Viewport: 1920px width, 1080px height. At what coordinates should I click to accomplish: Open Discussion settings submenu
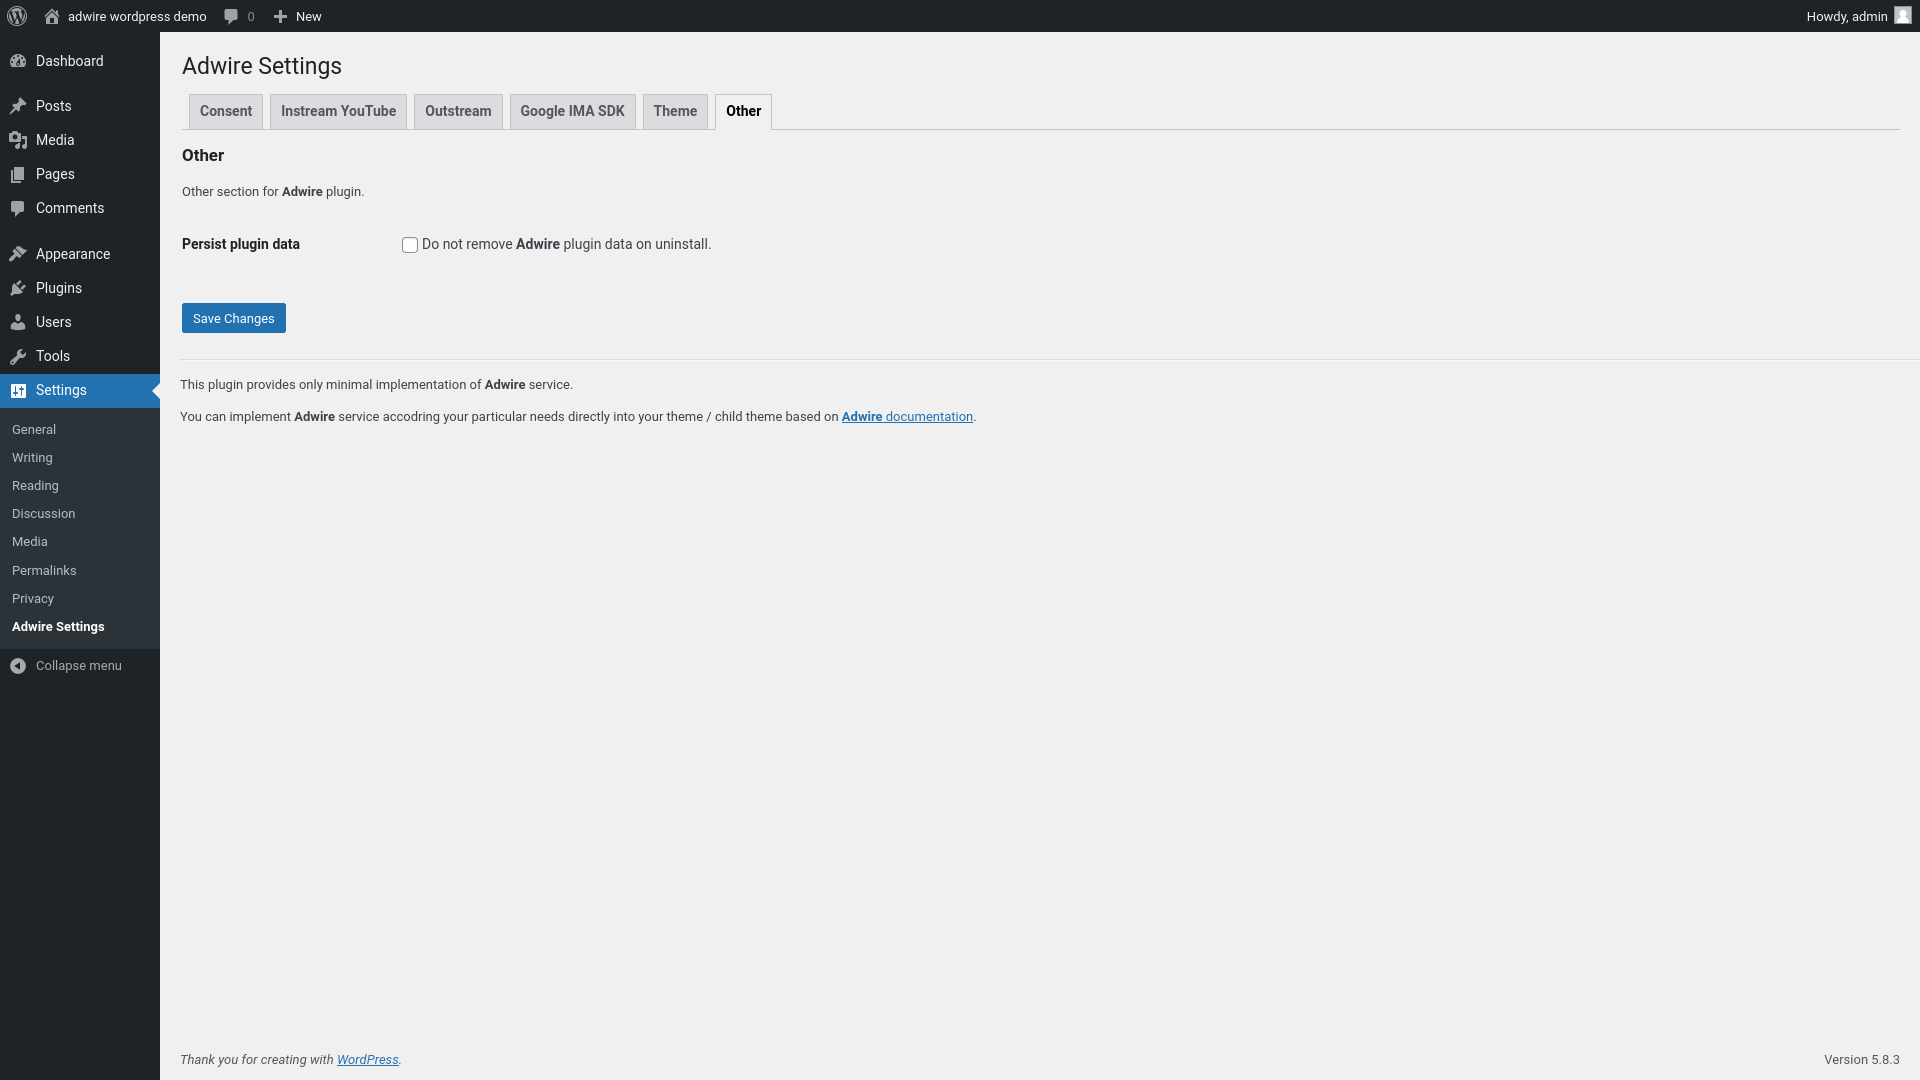pyautogui.click(x=43, y=514)
